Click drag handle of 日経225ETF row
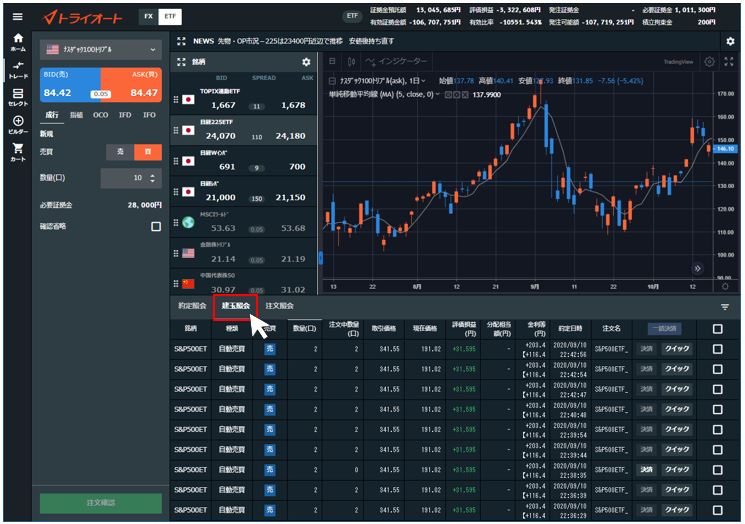The image size is (745, 524). pyautogui.click(x=176, y=130)
